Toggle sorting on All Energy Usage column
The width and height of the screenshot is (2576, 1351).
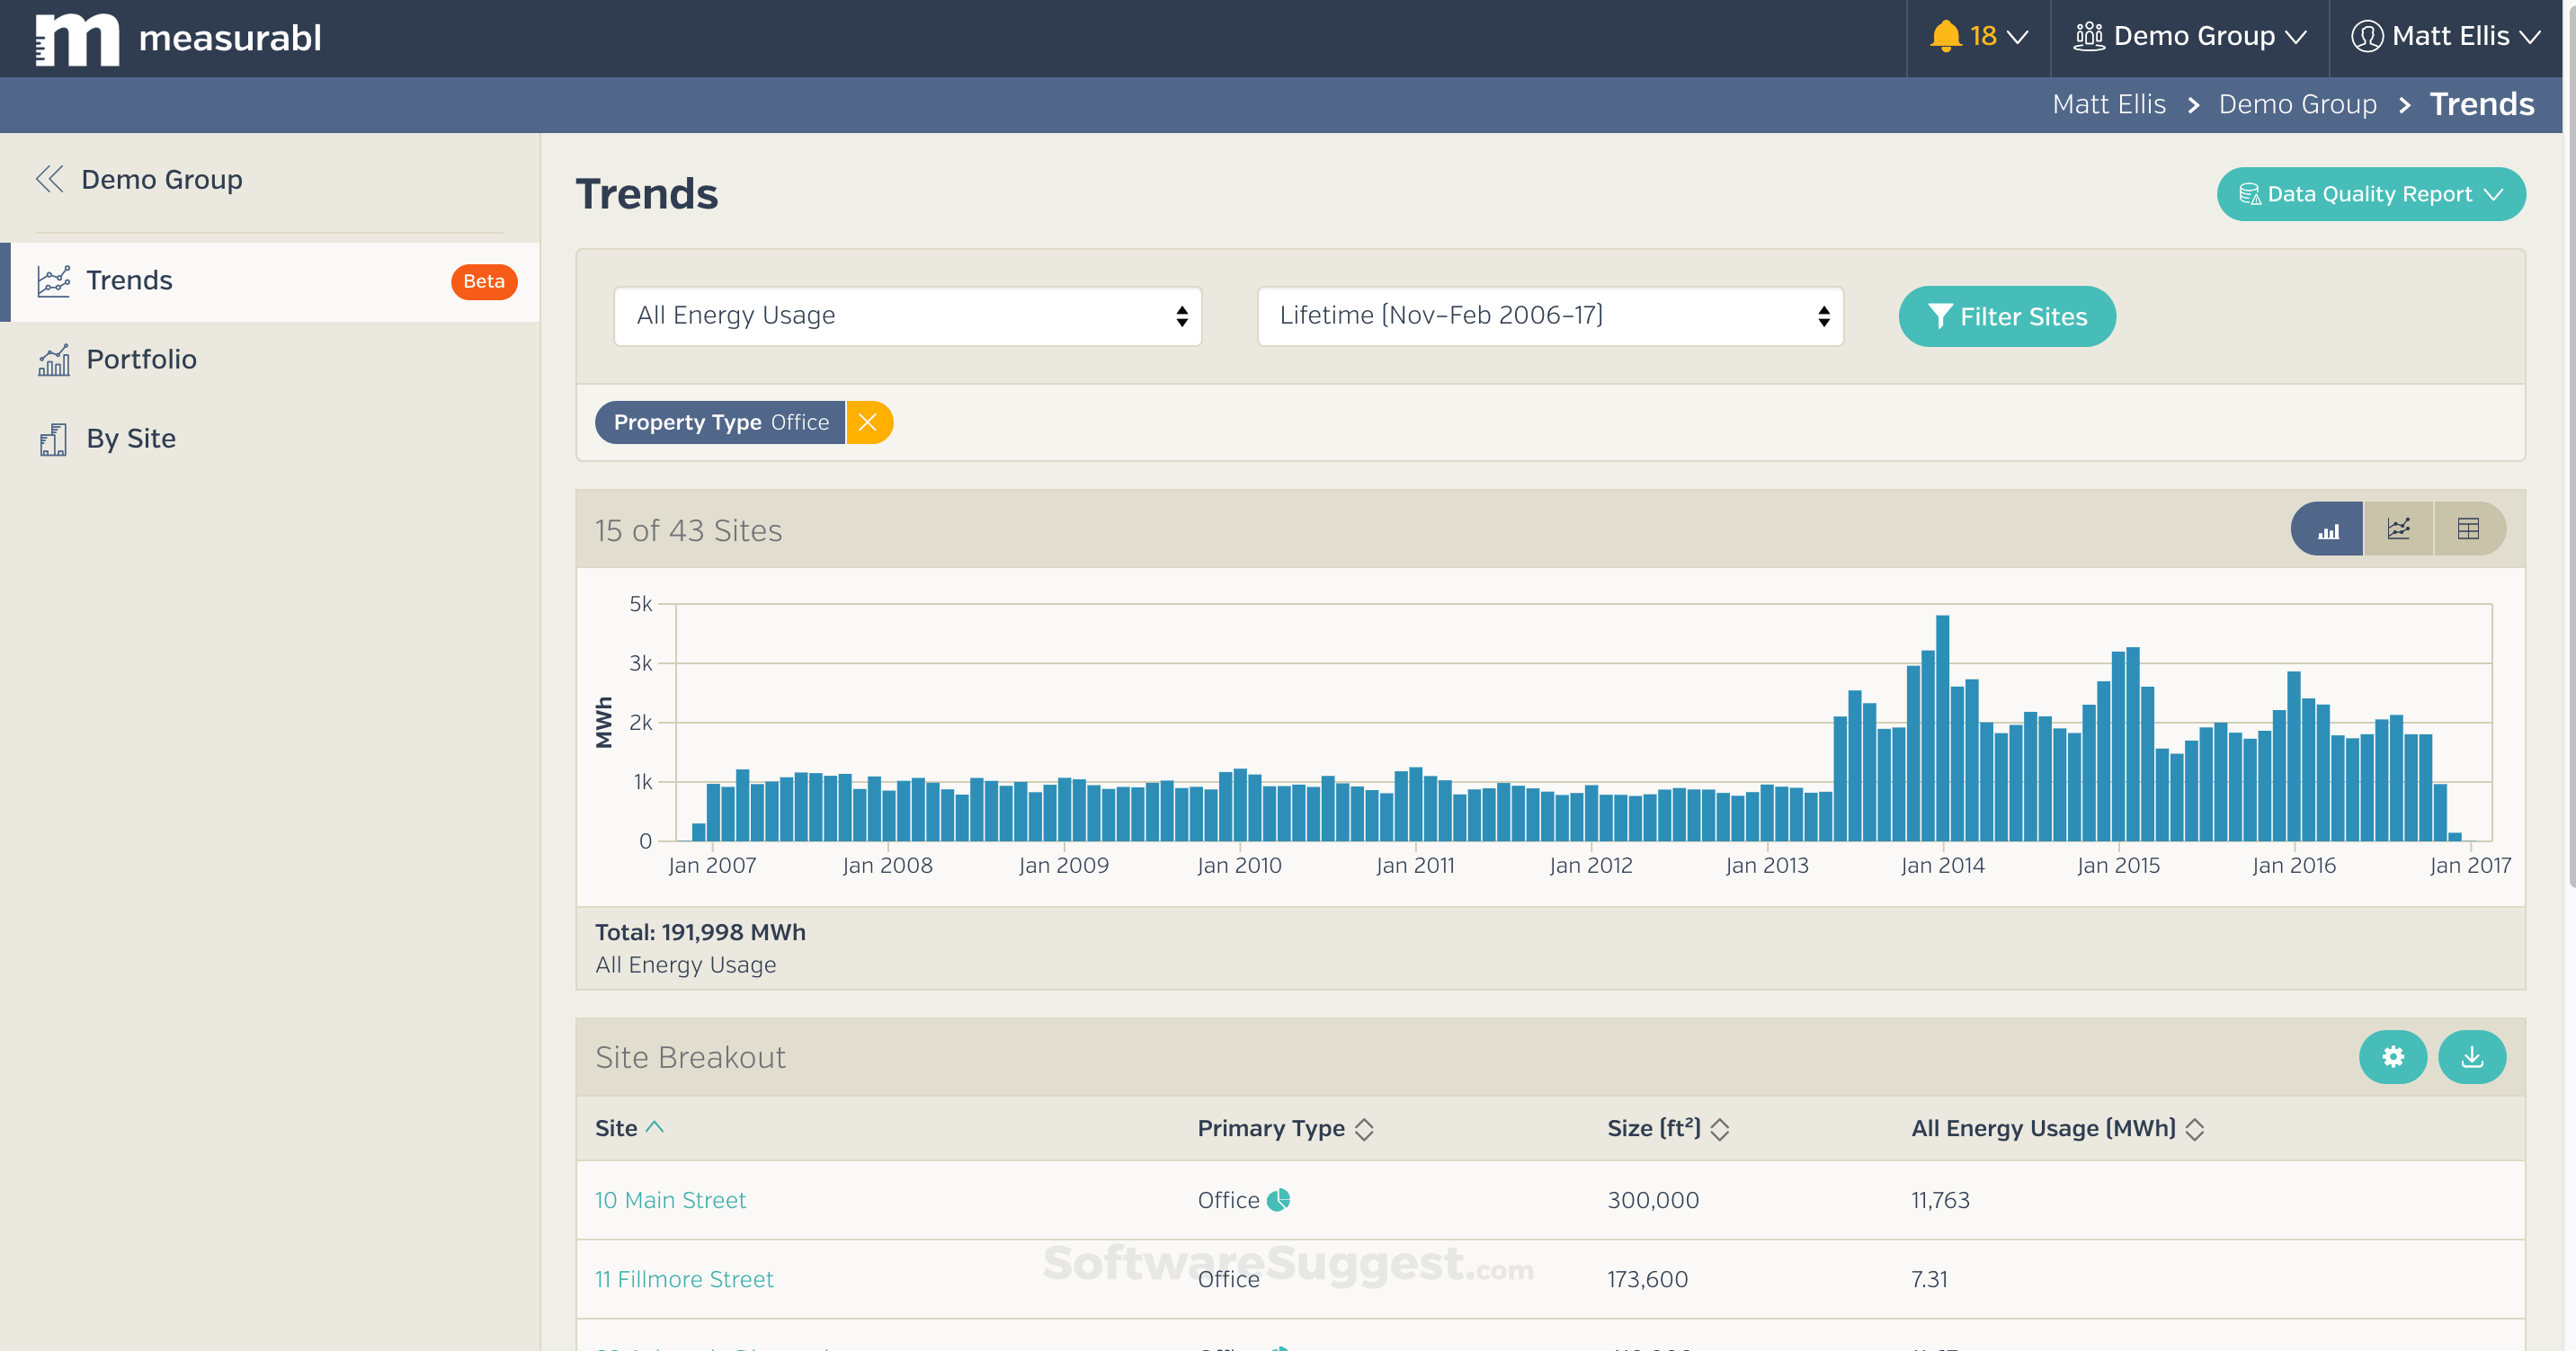coord(2195,1128)
